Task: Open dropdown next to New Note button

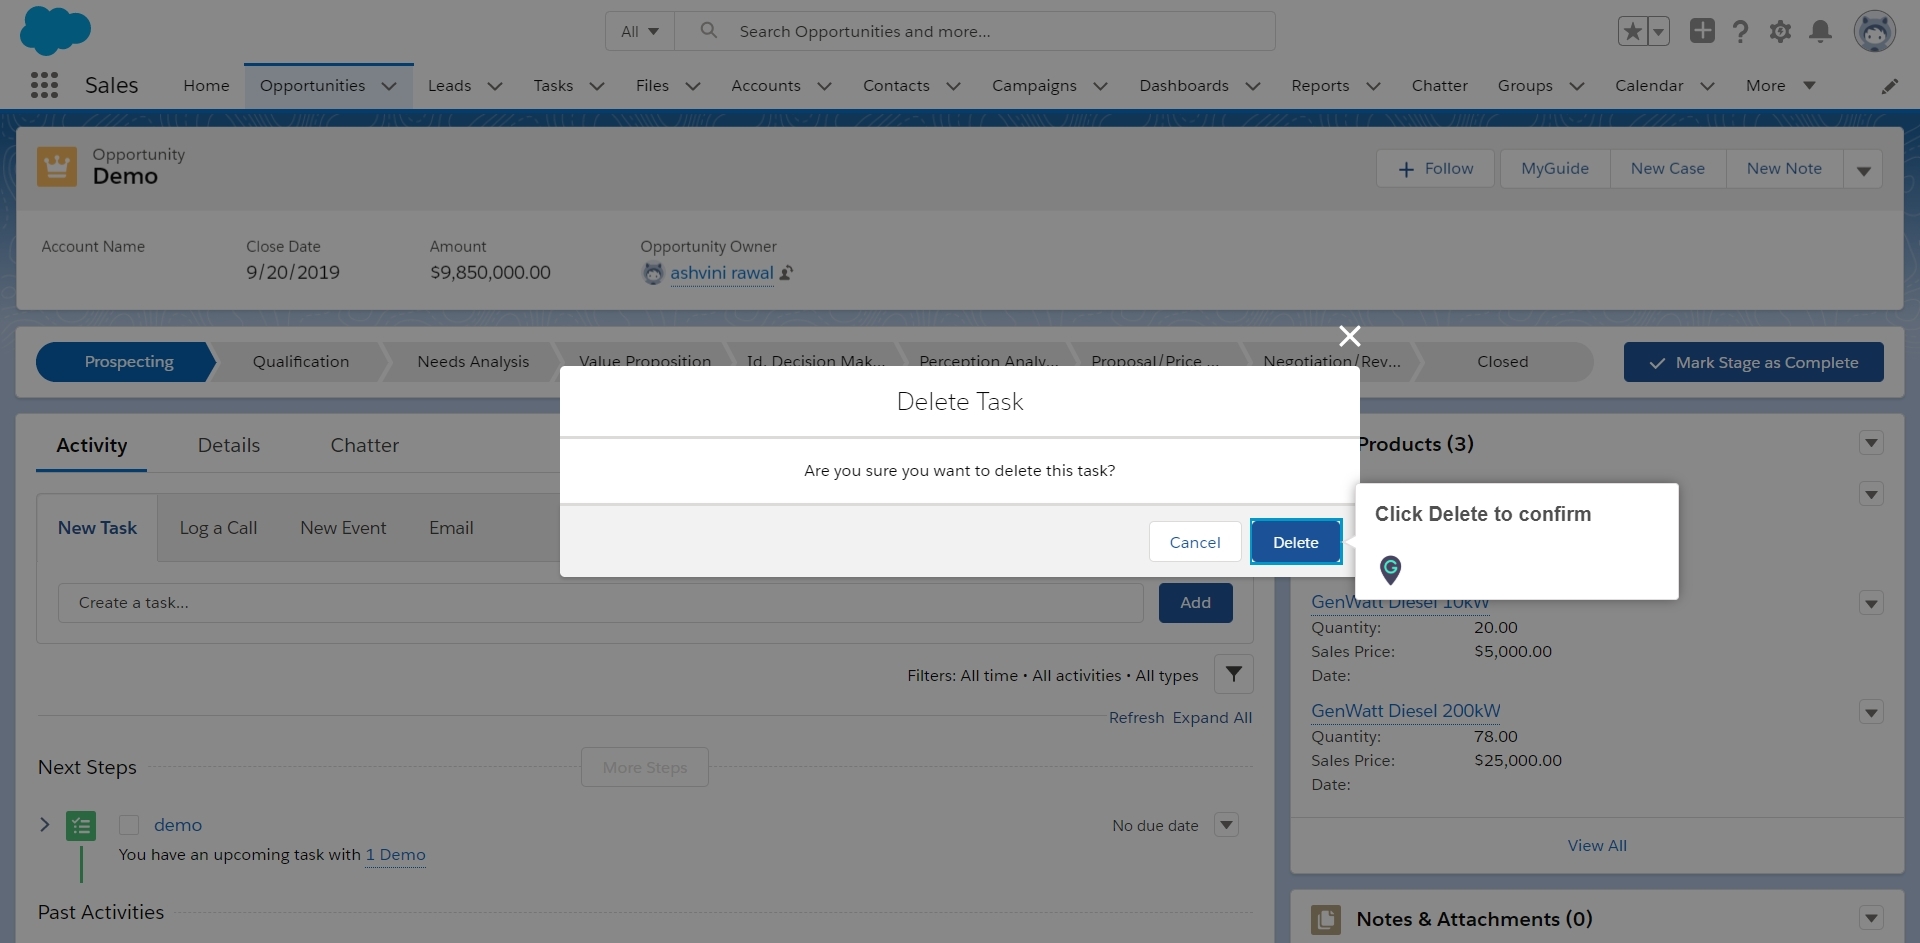Action: click(x=1863, y=169)
